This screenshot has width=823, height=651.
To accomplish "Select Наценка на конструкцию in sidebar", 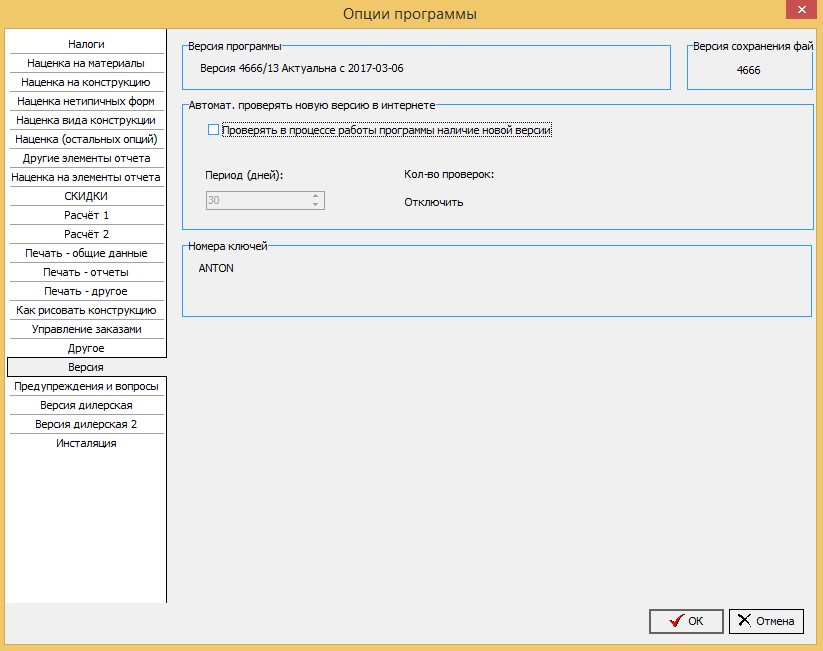I will point(86,82).
